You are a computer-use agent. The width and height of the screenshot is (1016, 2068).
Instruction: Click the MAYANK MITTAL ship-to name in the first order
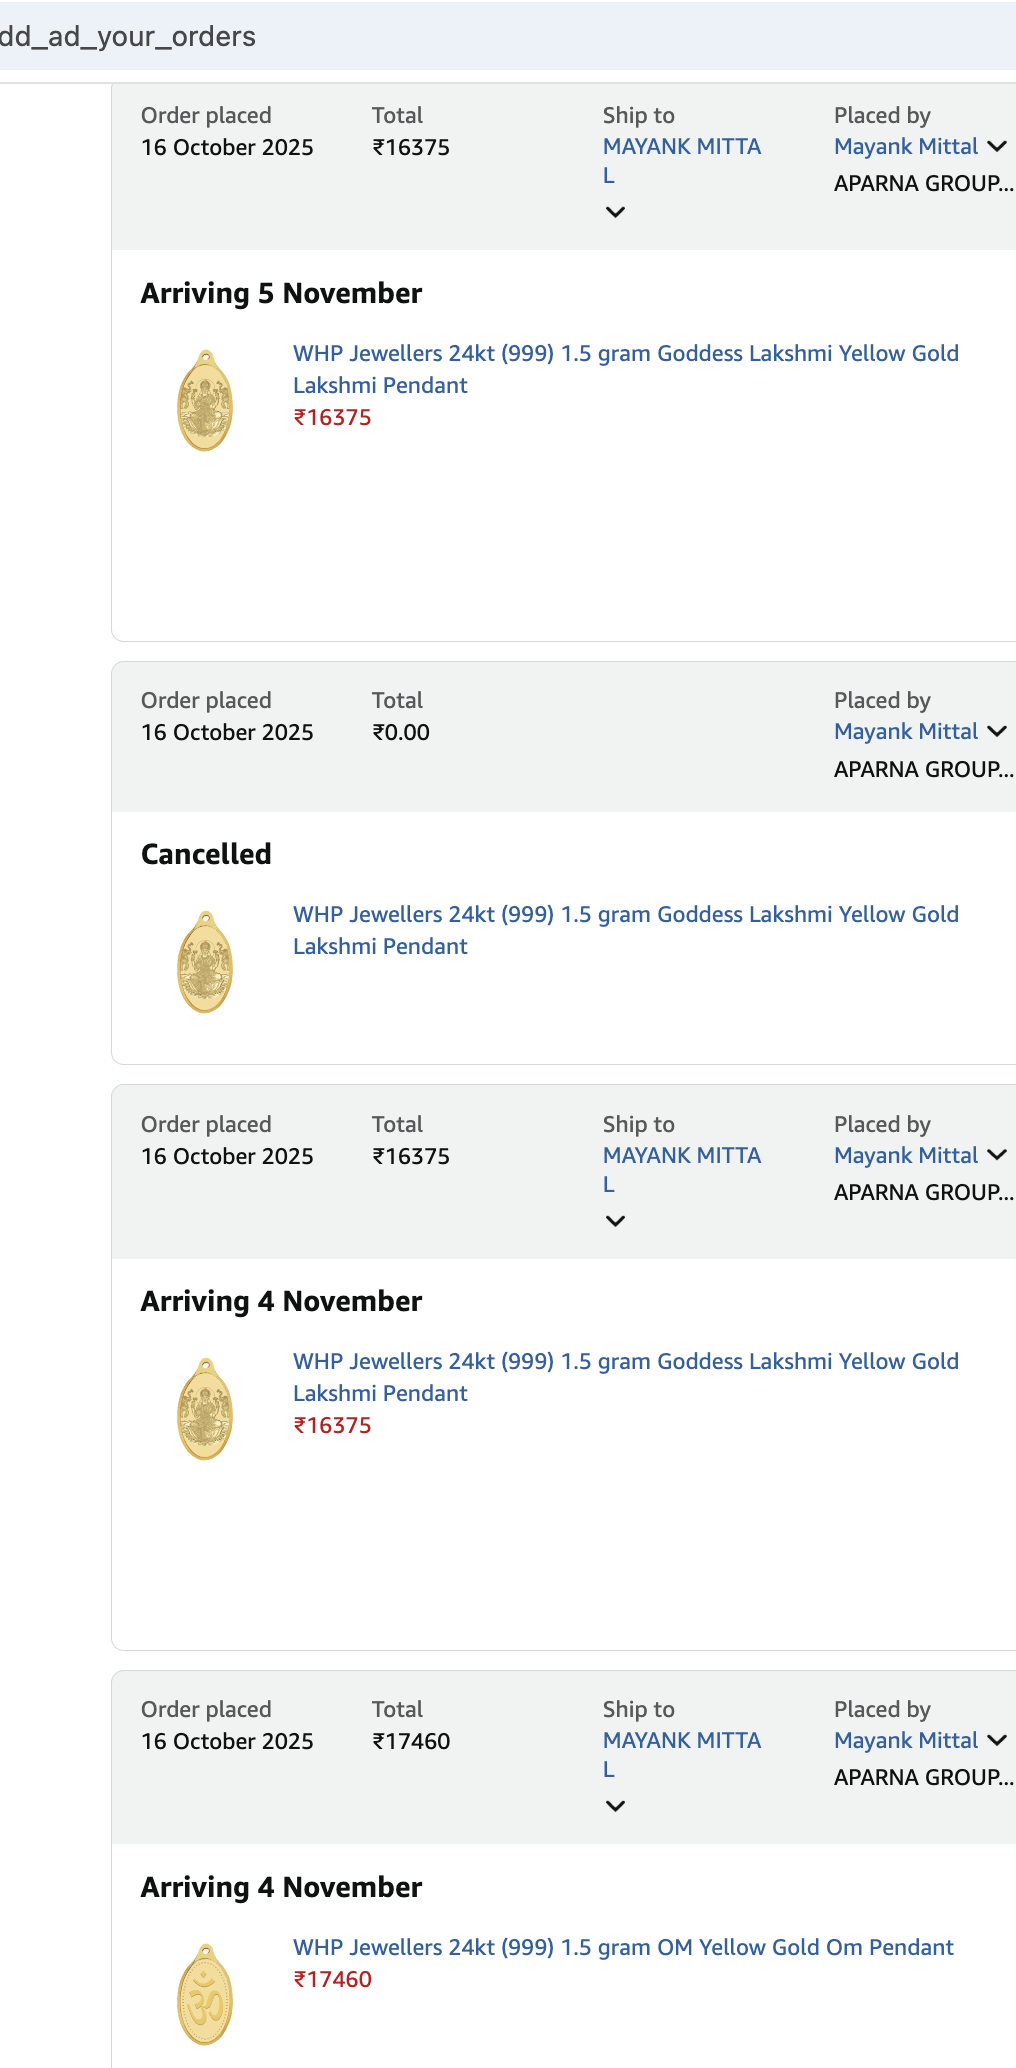[x=681, y=147]
